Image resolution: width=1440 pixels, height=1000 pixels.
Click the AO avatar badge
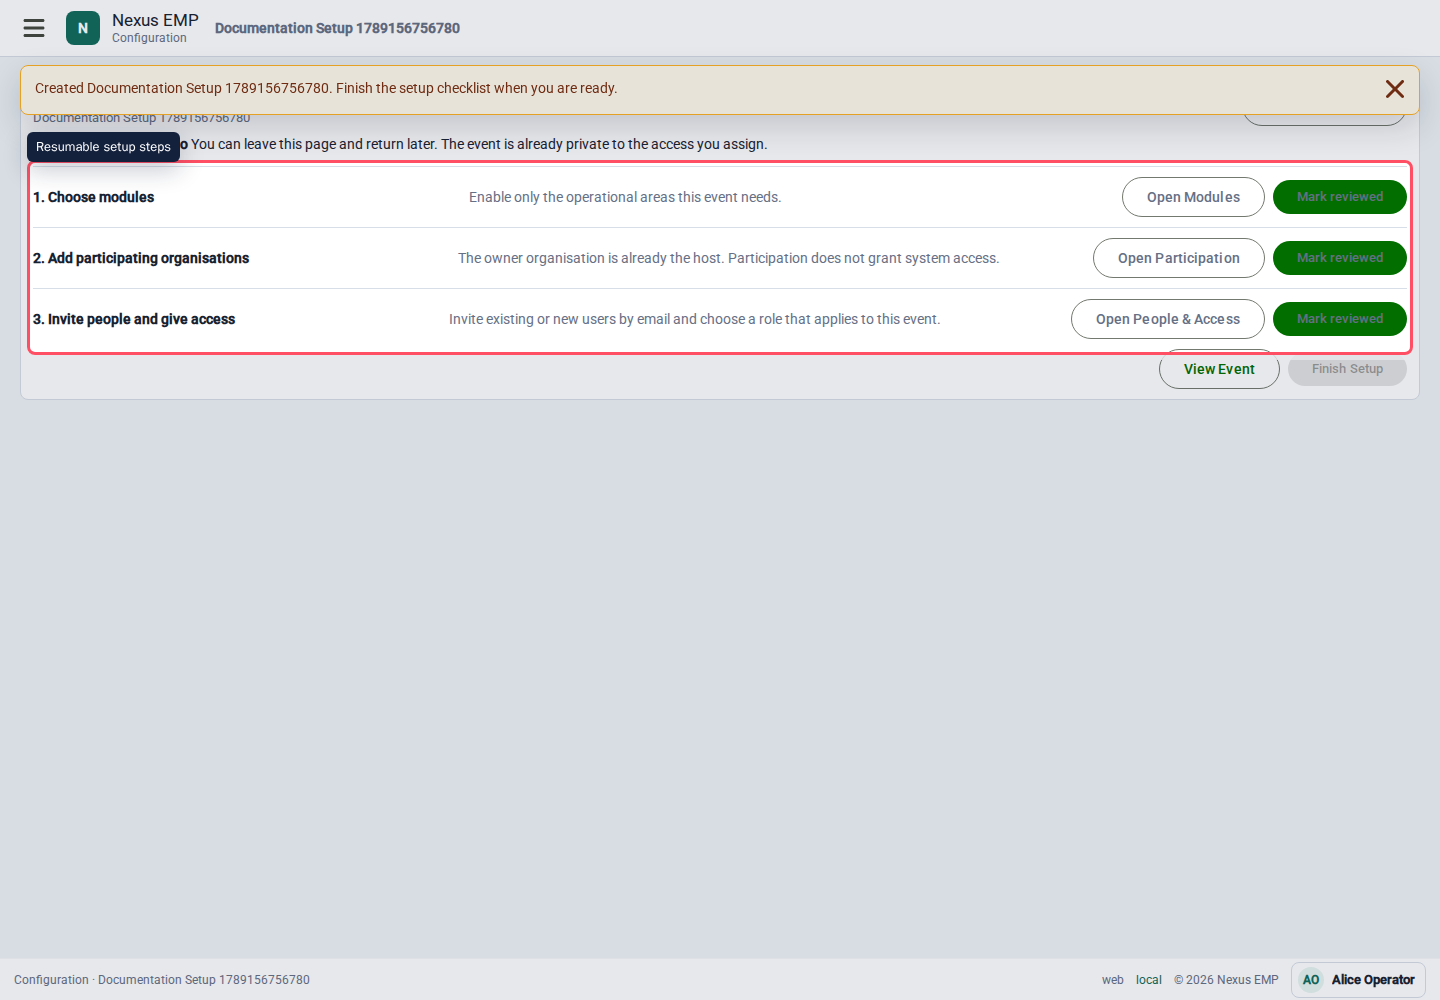(1311, 980)
